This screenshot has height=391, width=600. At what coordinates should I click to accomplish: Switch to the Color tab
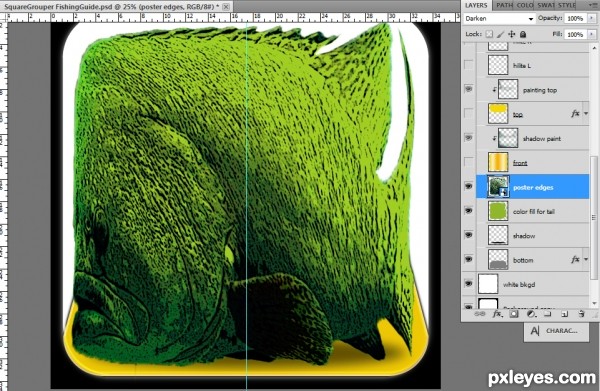click(524, 5)
